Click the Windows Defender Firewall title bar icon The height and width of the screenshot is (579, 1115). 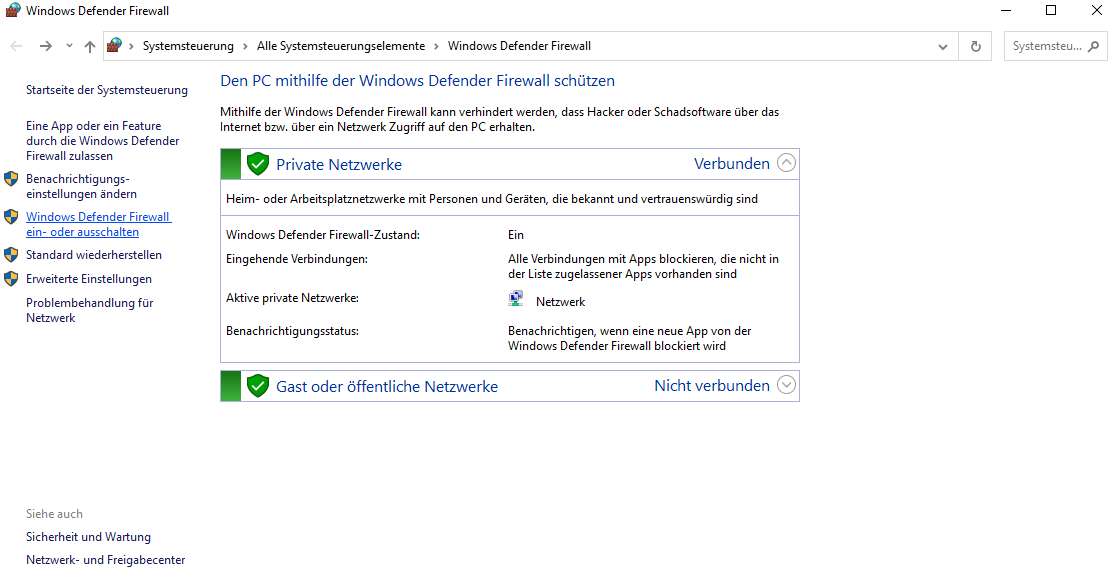tap(13, 11)
